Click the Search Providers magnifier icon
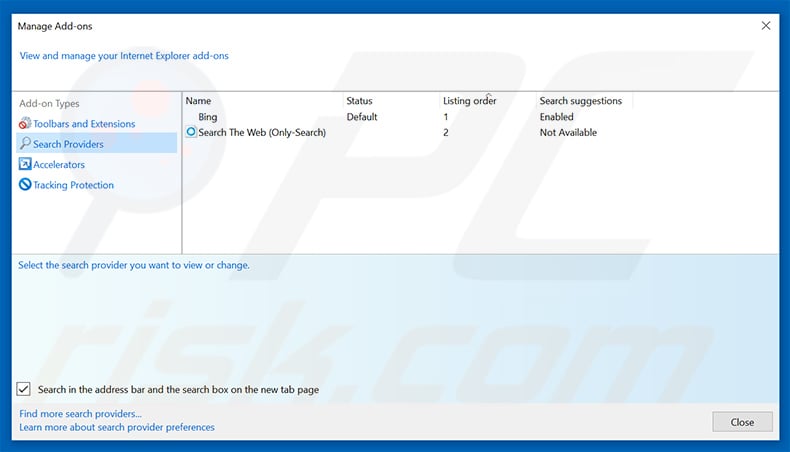790x452 pixels. tap(25, 144)
